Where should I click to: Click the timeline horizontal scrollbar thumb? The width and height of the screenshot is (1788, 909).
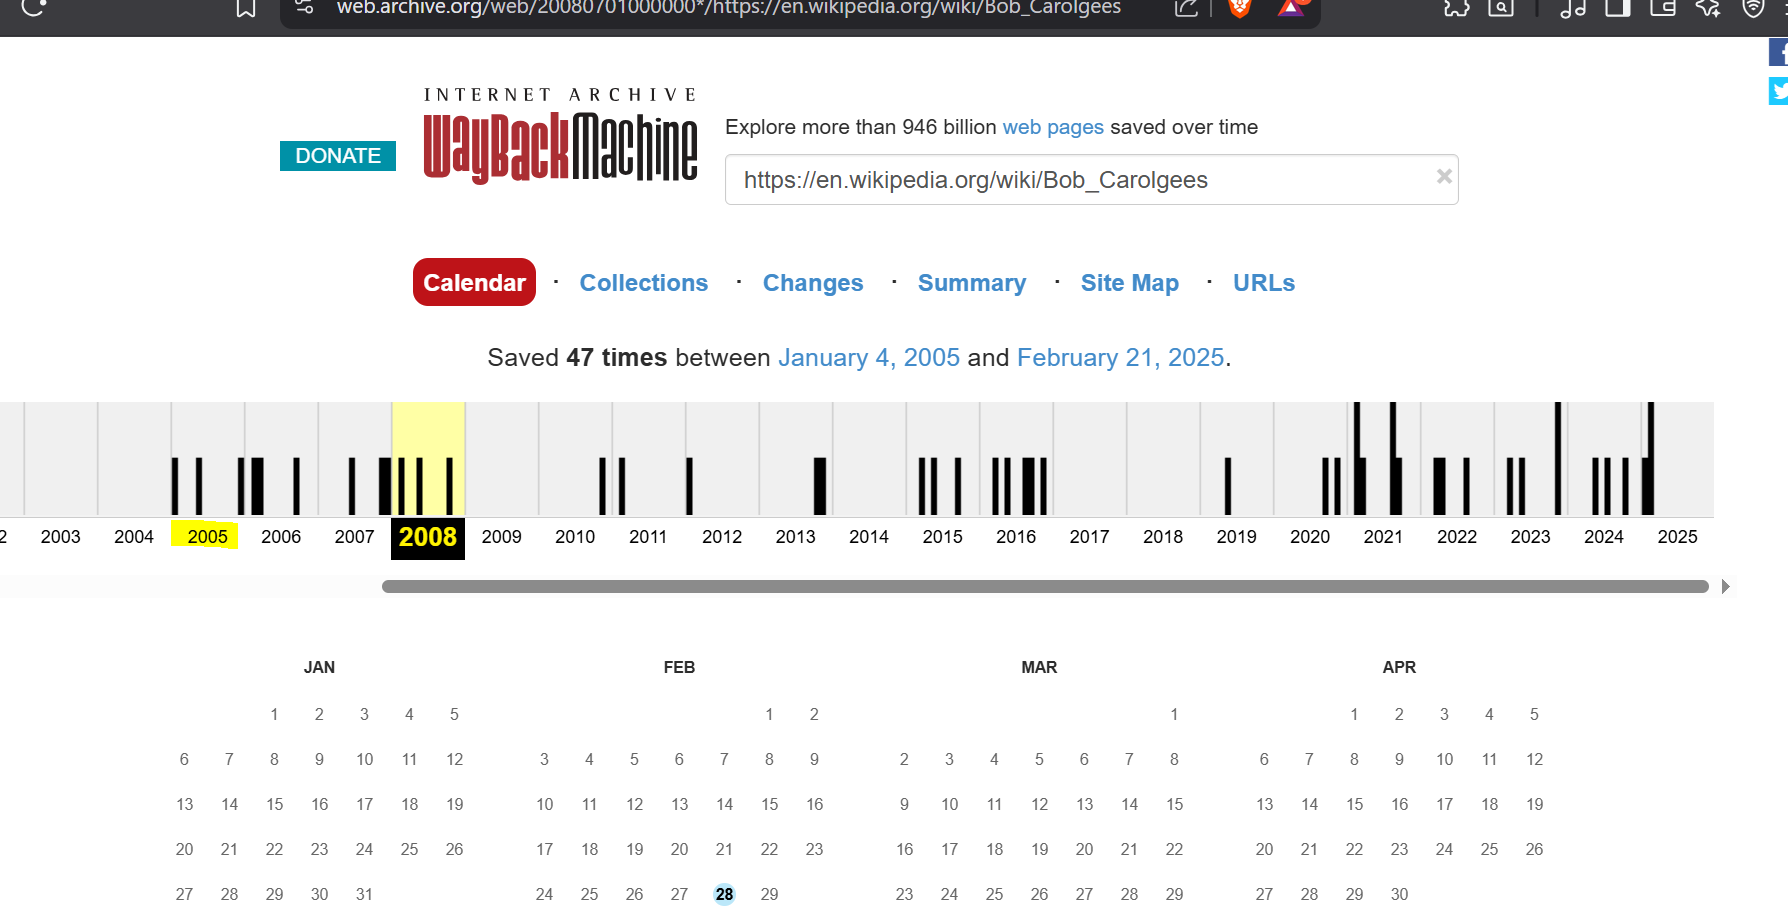pos(1045,587)
